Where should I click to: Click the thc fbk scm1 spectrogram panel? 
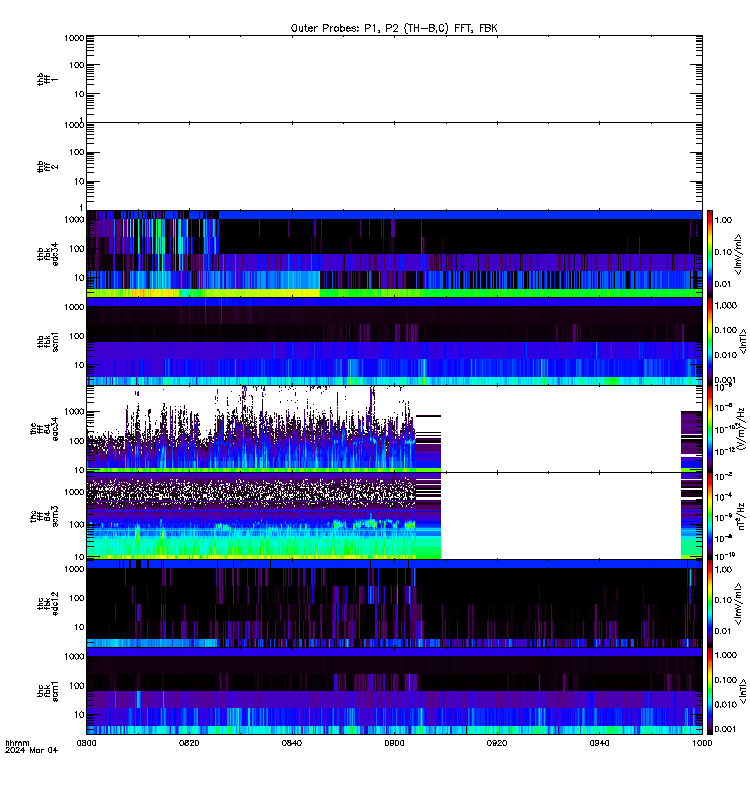394,691
